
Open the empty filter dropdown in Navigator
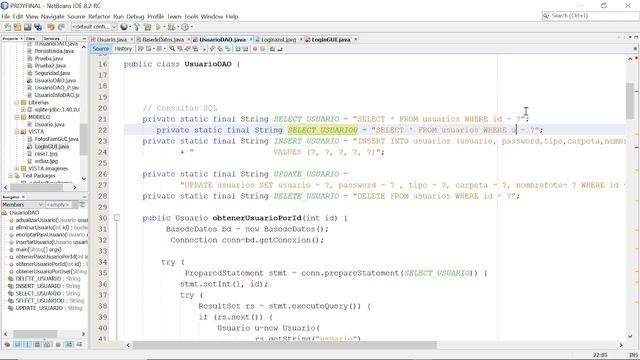[75, 204]
